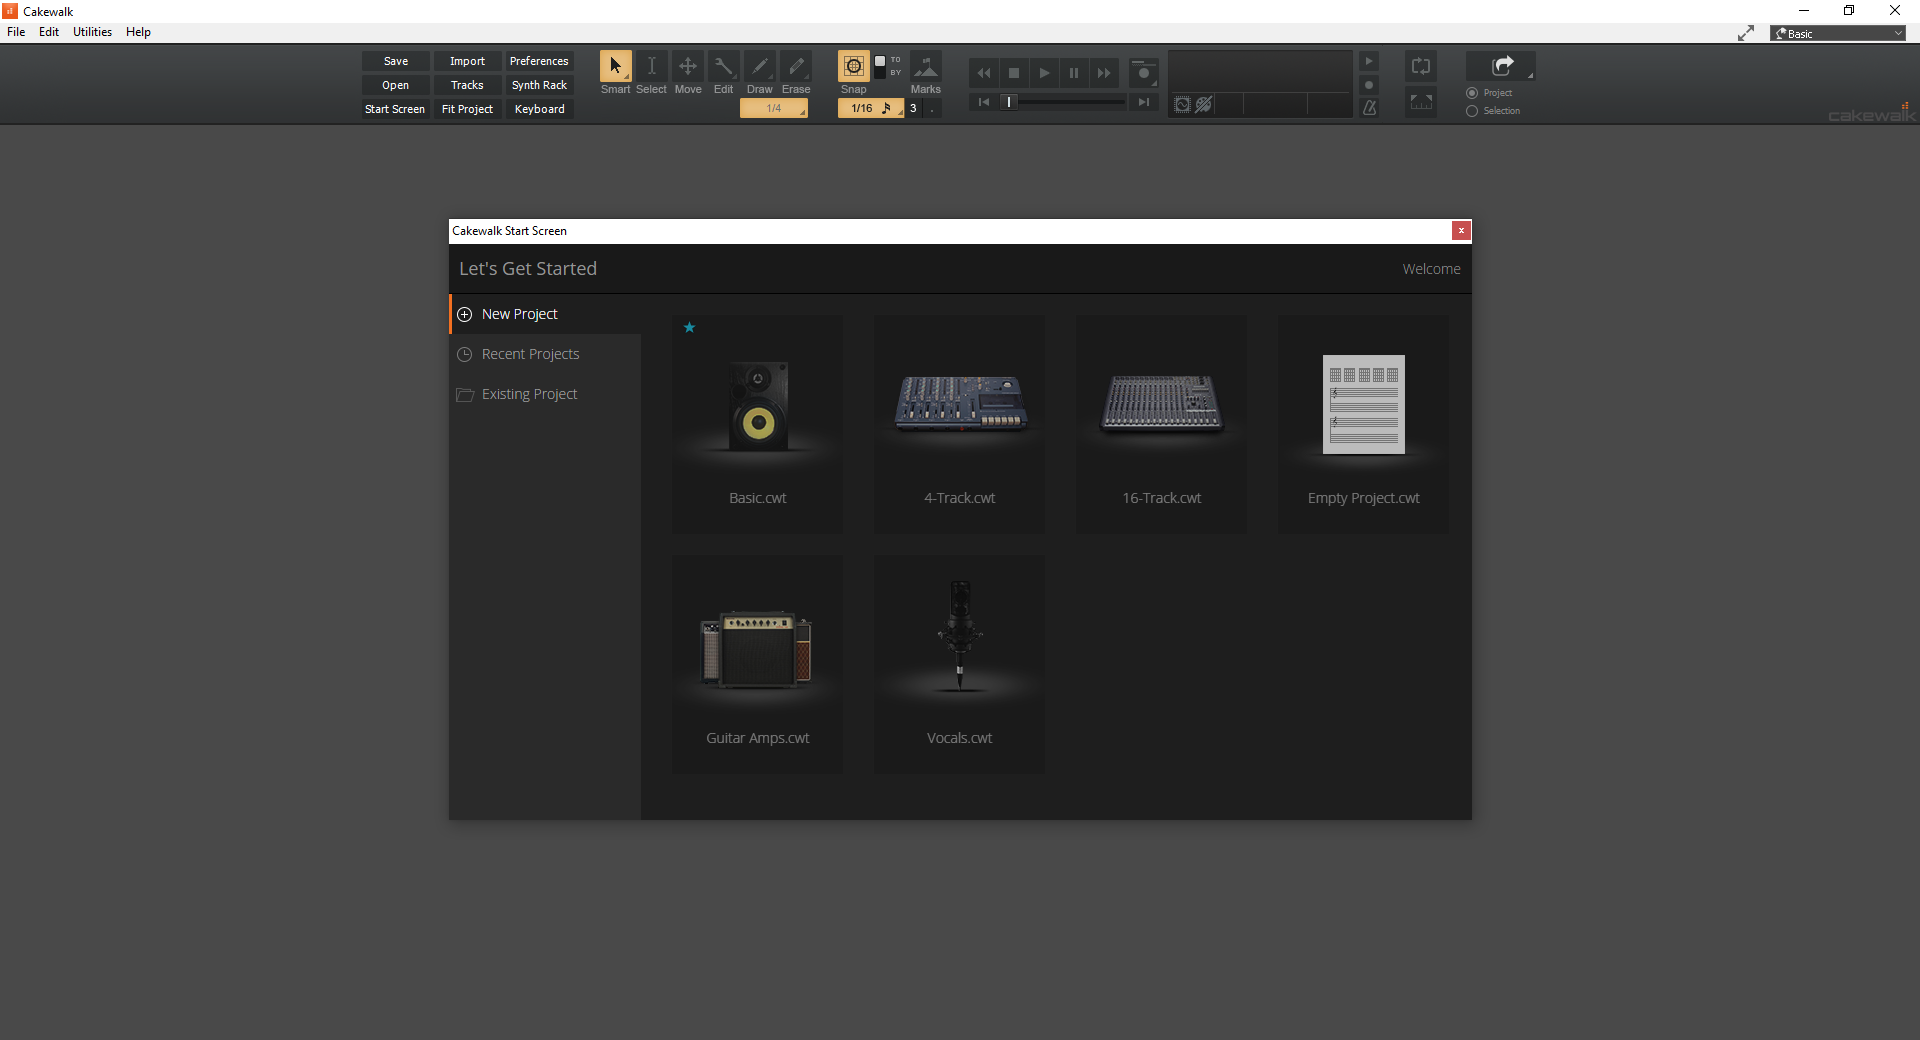Activate the Move tool
The image size is (1920, 1040).
[688, 67]
